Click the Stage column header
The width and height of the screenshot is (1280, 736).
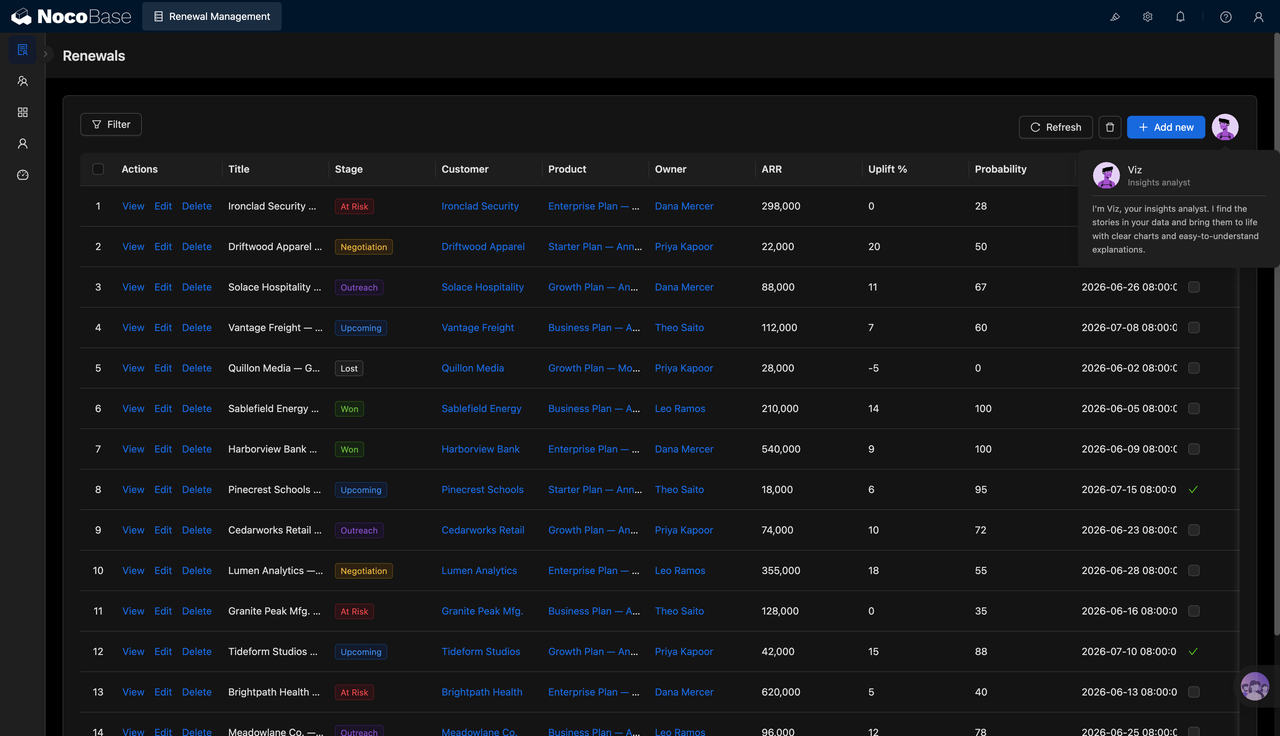(x=349, y=169)
